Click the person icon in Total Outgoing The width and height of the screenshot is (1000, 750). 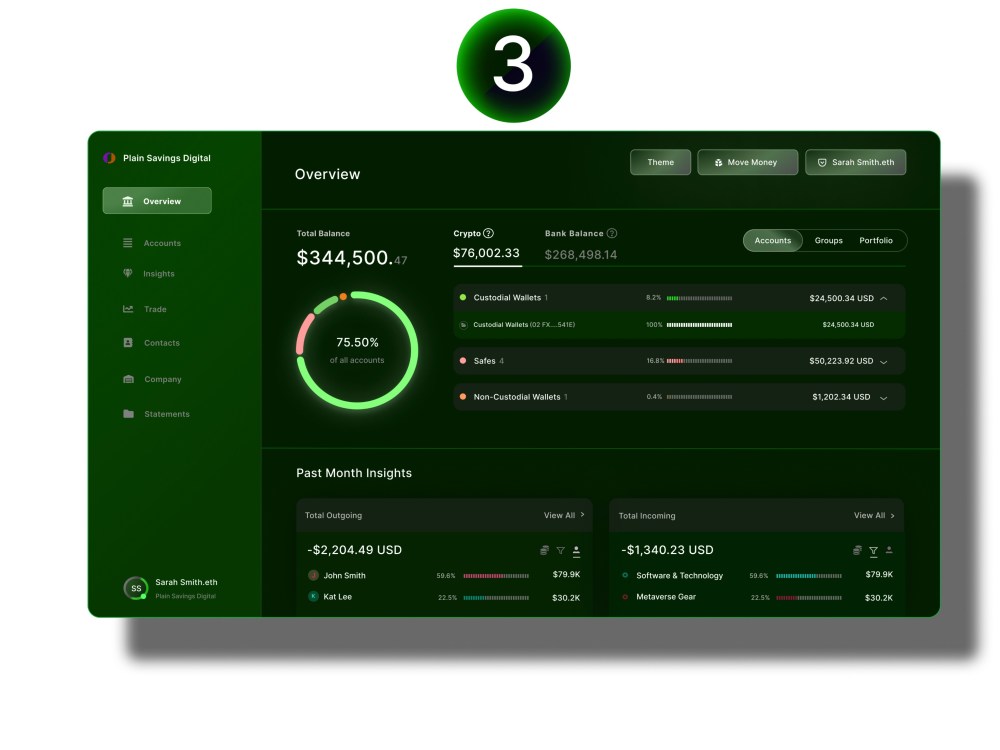coord(577,551)
